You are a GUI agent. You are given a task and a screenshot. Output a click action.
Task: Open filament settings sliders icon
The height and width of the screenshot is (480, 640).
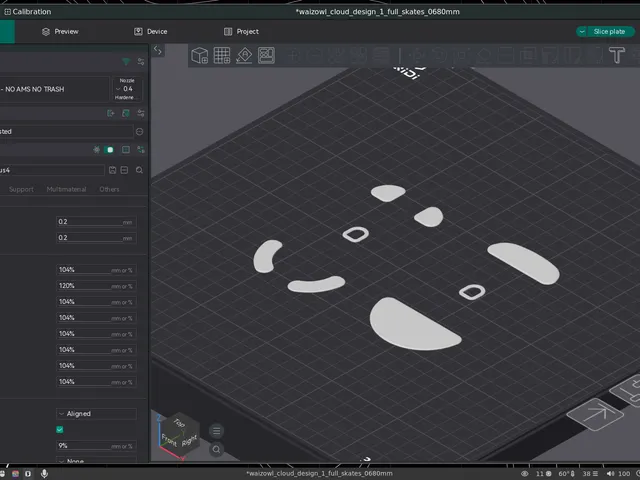click(141, 113)
